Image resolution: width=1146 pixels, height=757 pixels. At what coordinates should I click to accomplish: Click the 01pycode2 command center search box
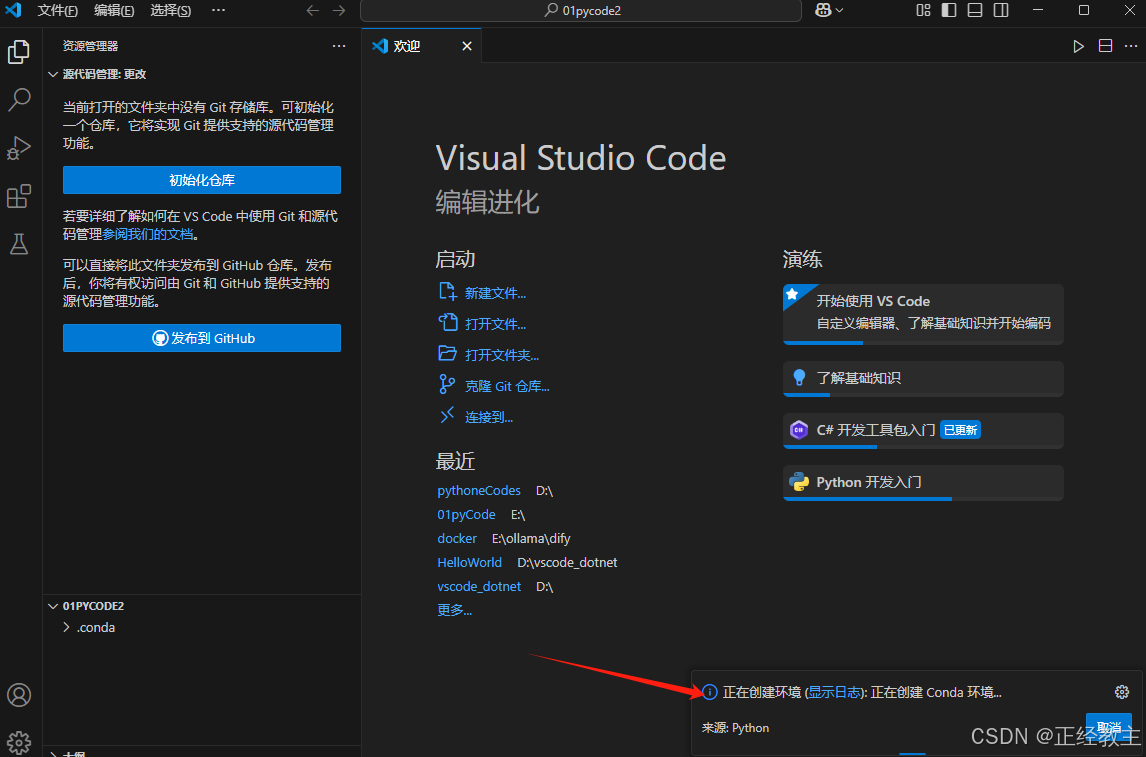click(581, 11)
